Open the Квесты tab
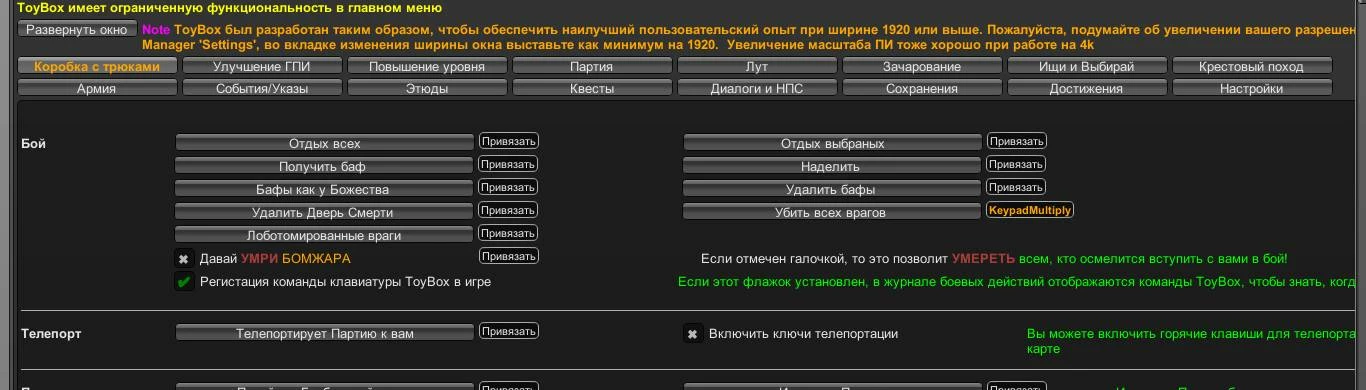Image resolution: width=1366 pixels, height=390 pixels. point(592,88)
